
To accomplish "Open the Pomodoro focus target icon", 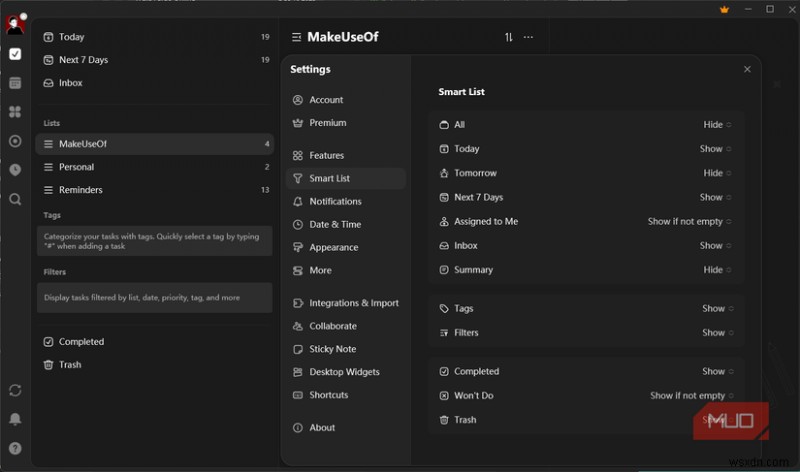I will coord(15,141).
